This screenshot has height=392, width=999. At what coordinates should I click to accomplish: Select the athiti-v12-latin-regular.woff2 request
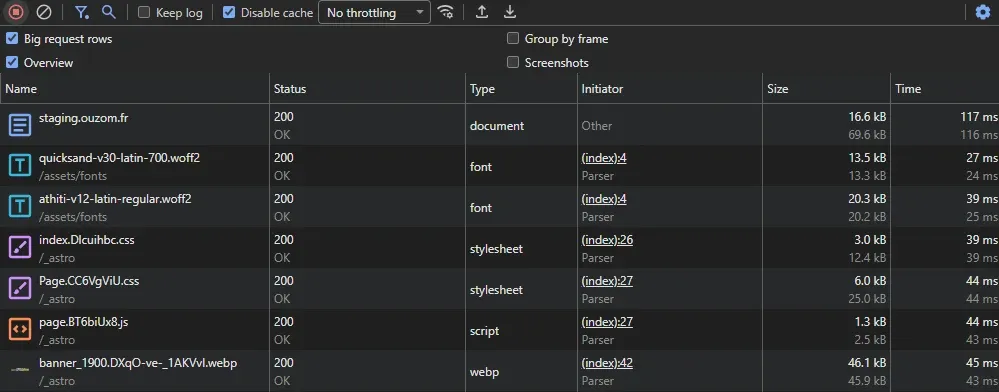[x=115, y=199]
